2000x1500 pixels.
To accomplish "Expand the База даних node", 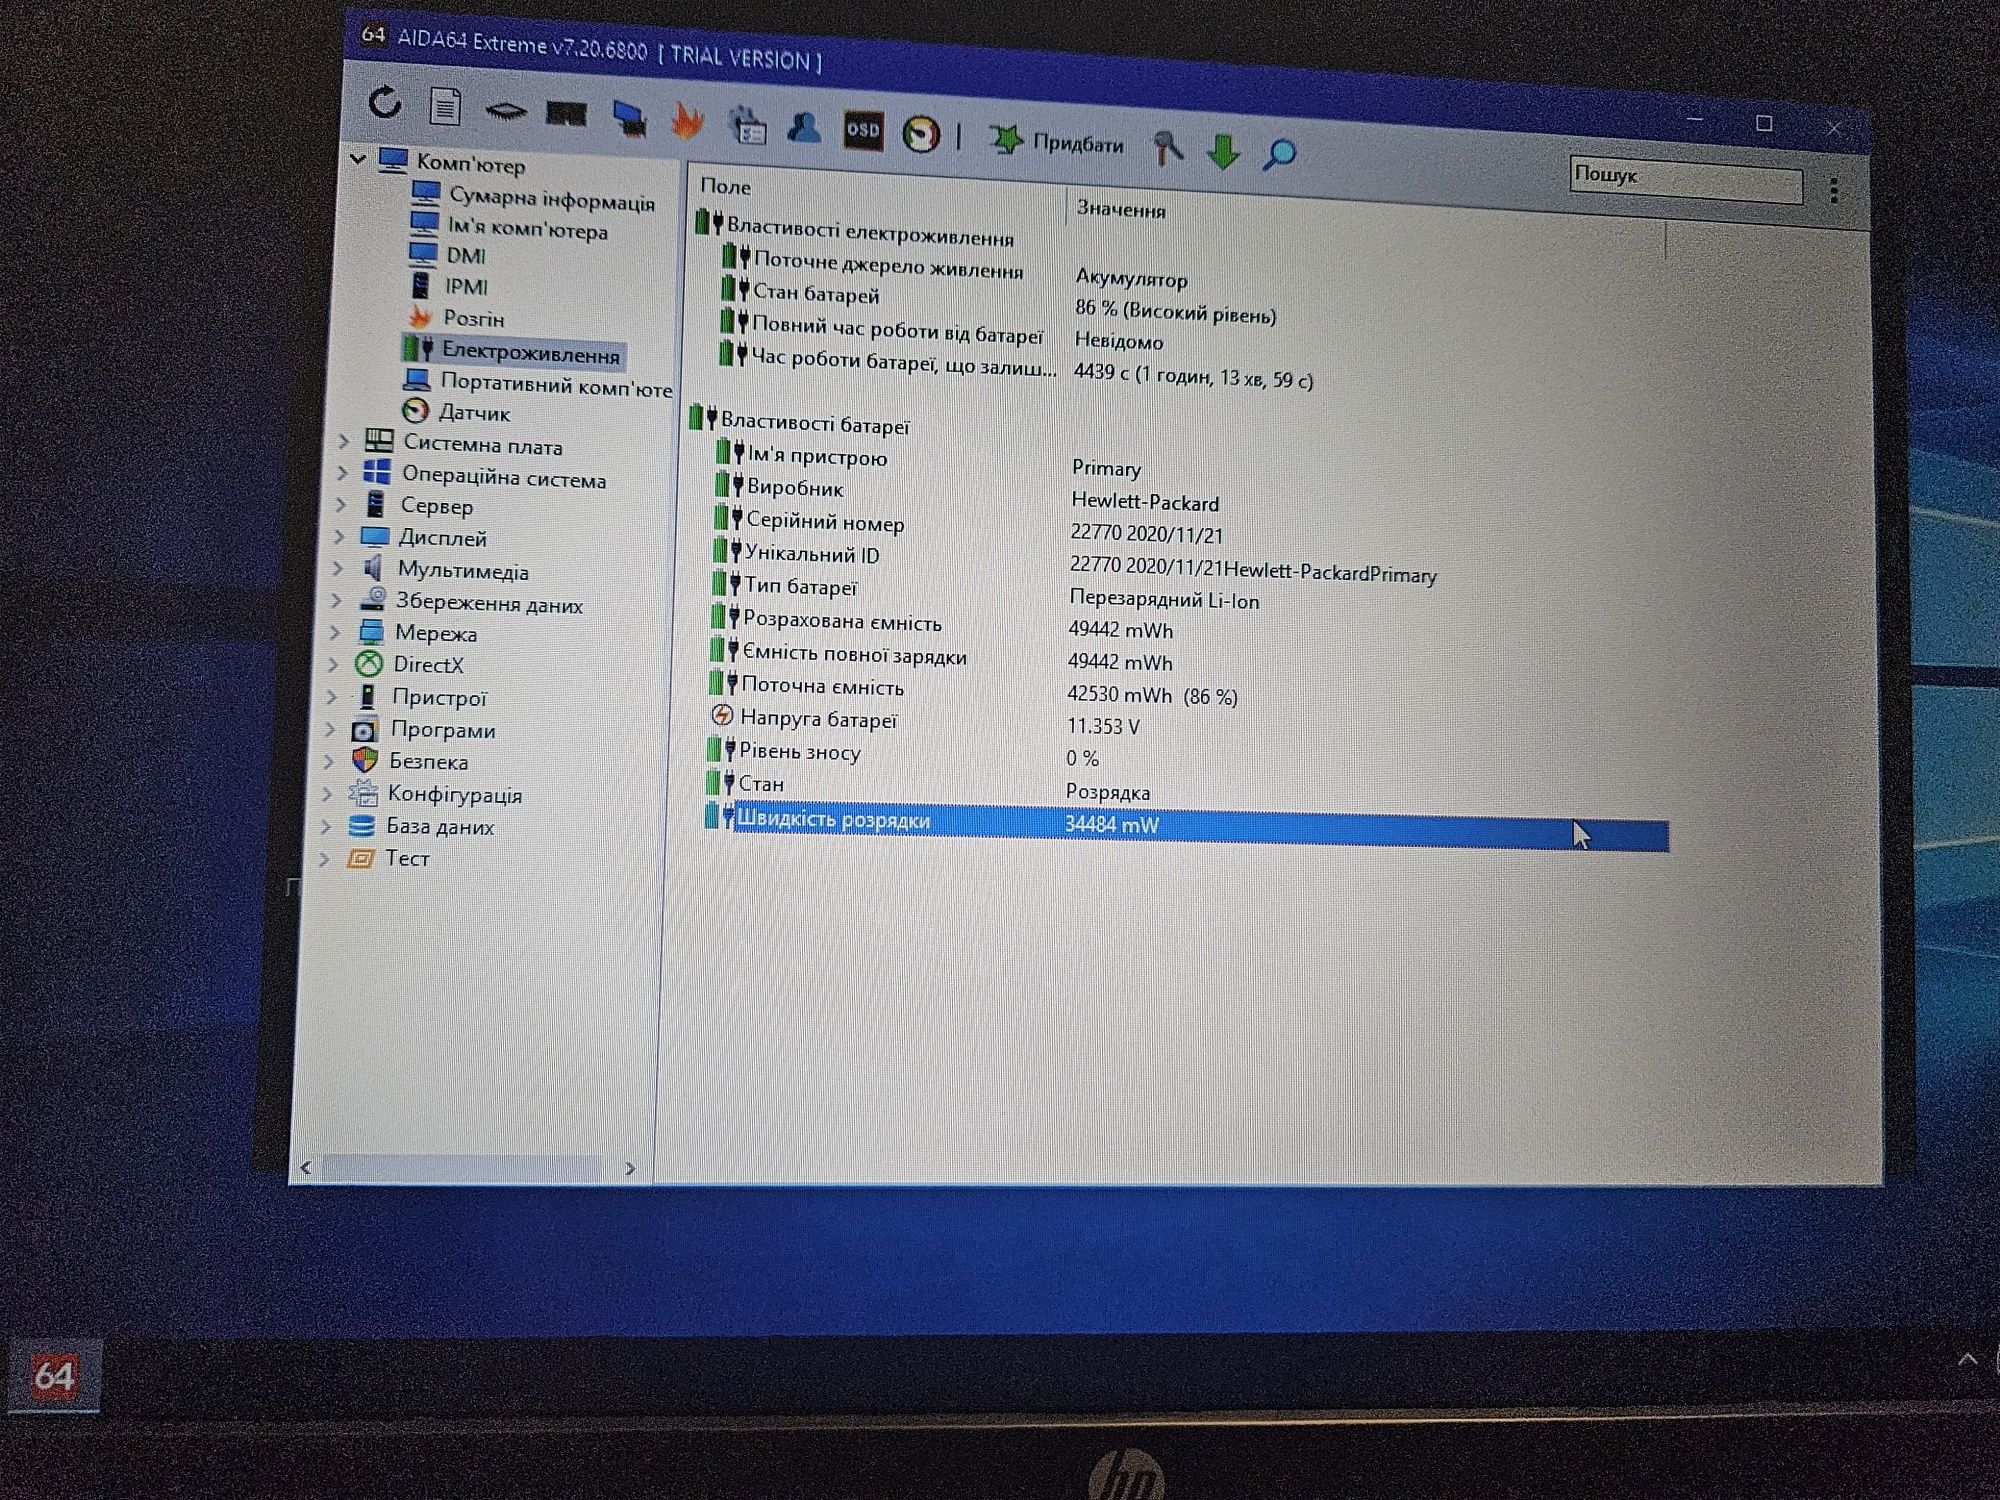I will coord(326,826).
